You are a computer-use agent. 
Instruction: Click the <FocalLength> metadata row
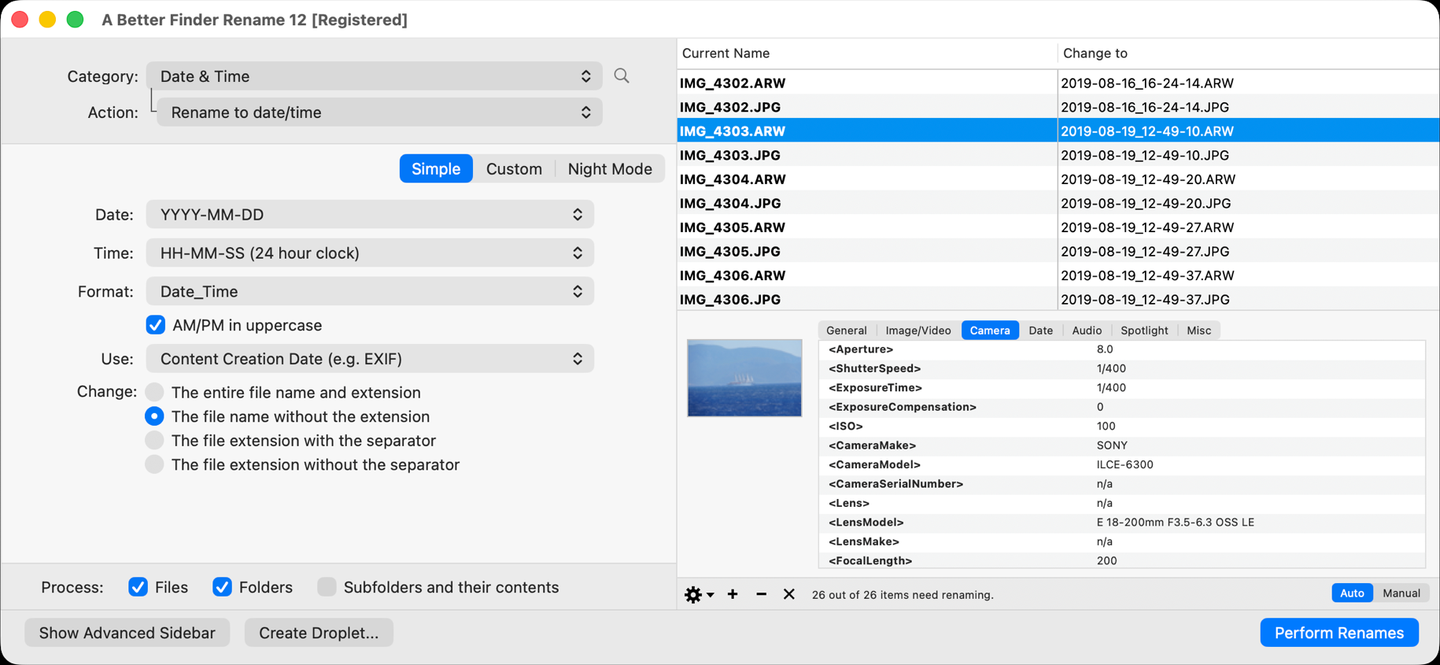[x=1122, y=560]
